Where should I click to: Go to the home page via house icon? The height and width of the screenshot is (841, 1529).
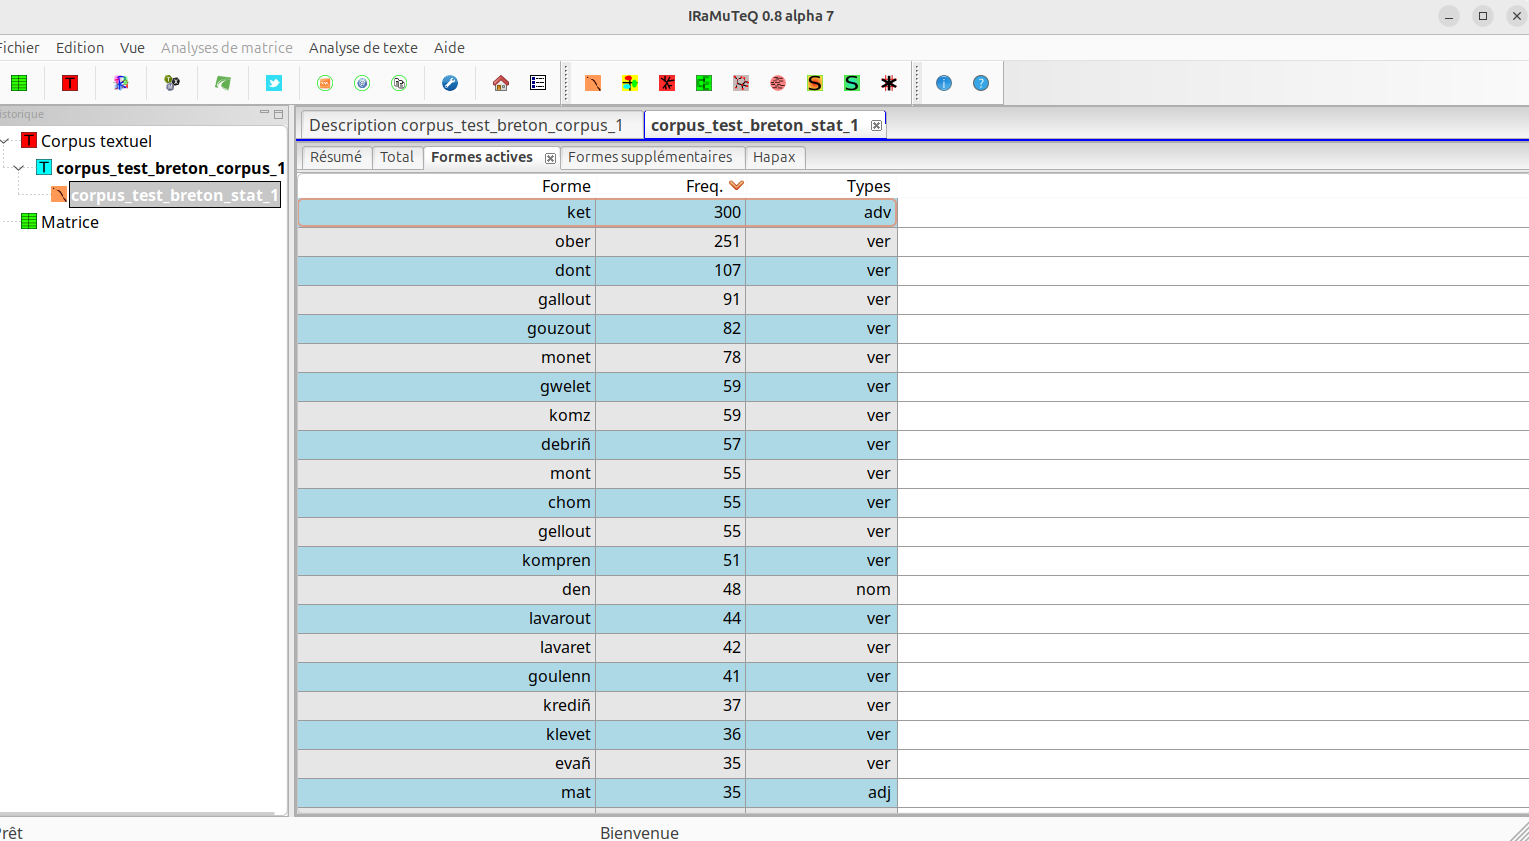501,83
